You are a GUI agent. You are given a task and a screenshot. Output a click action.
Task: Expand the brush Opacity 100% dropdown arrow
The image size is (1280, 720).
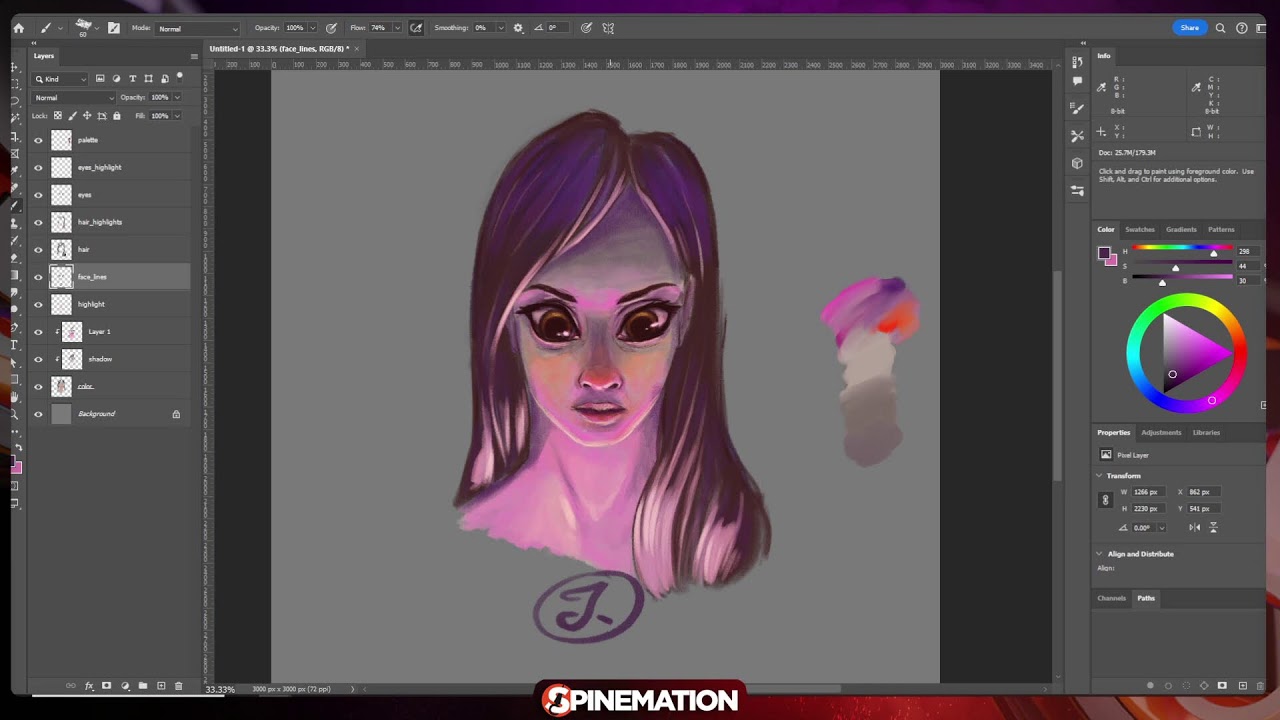pos(314,28)
